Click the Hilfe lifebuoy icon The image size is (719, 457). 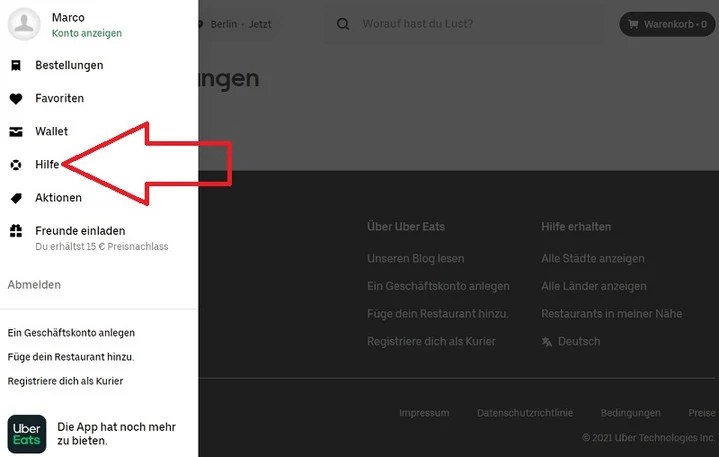[x=16, y=165]
